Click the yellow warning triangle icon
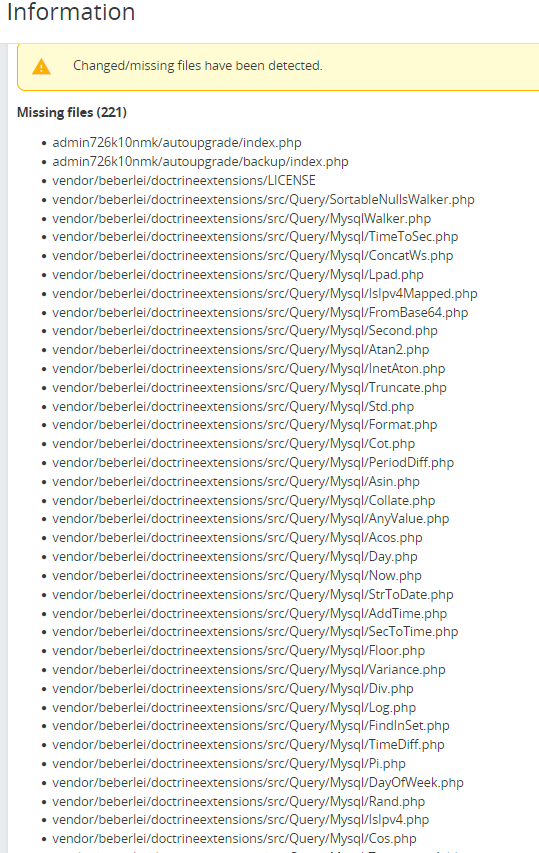The height and width of the screenshot is (853, 539). tap(41, 66)
